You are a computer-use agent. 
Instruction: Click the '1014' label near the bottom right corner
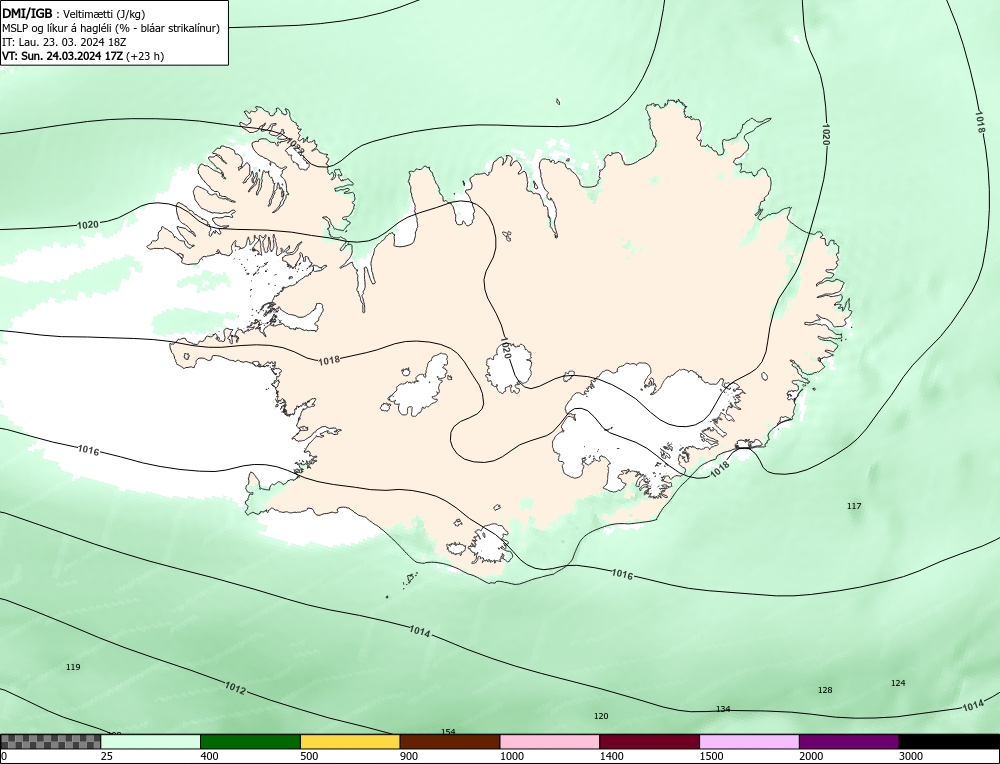click(973, 706)
